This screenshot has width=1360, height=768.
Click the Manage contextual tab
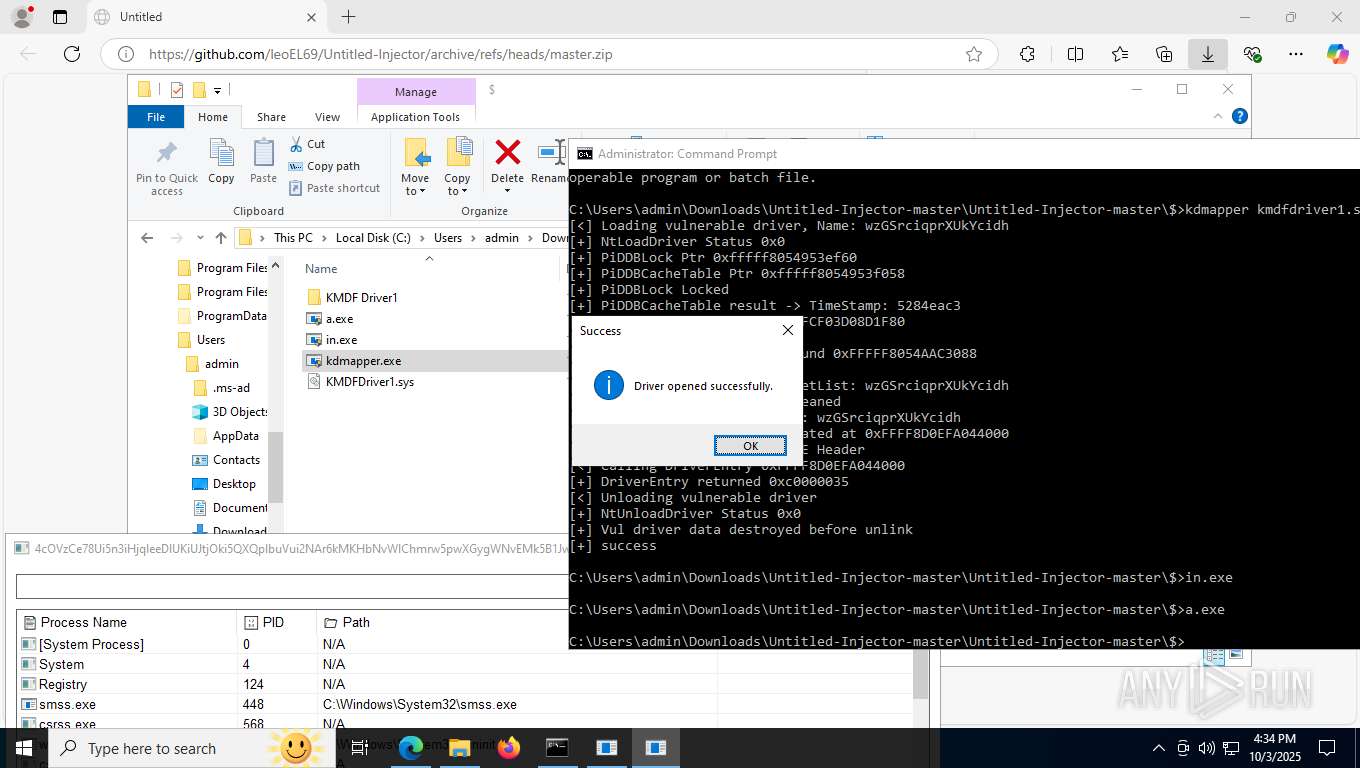[x=415, y=91]
